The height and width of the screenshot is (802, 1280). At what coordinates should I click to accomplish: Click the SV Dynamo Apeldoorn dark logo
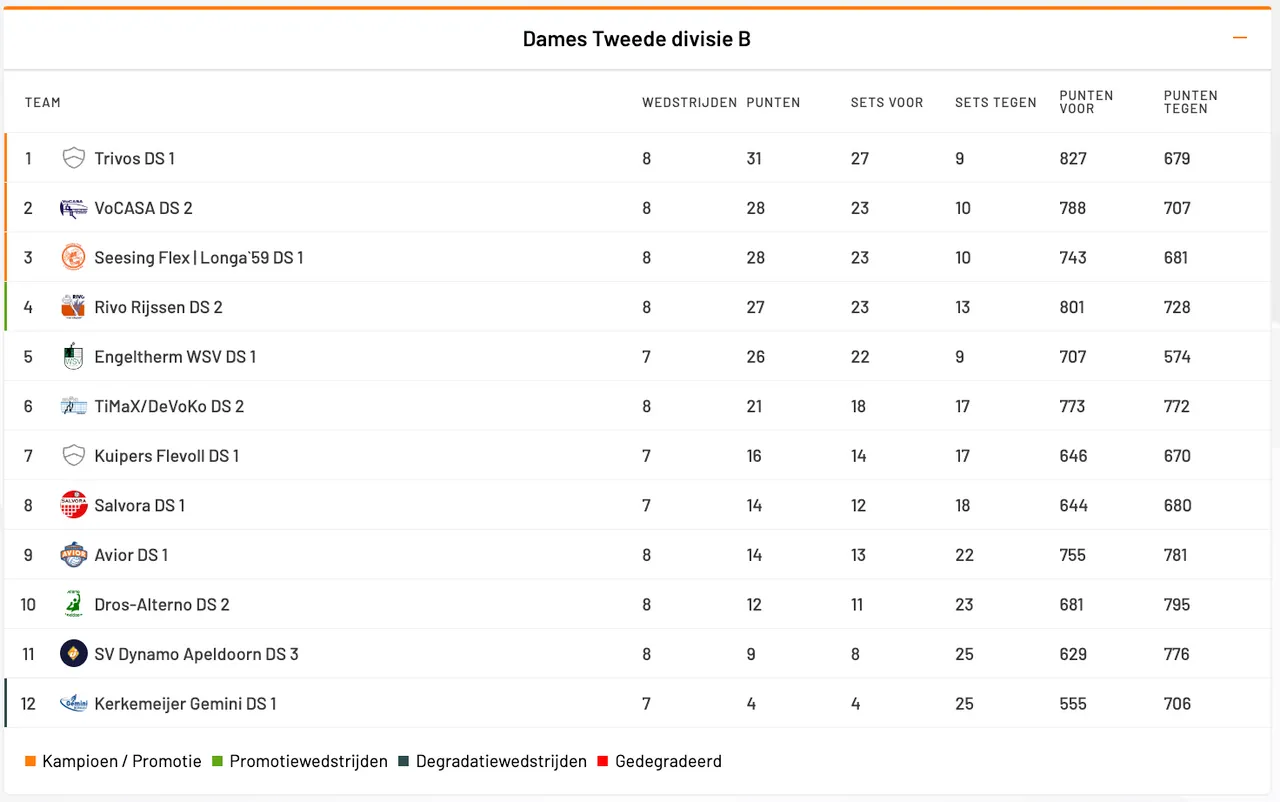[73, 654]
